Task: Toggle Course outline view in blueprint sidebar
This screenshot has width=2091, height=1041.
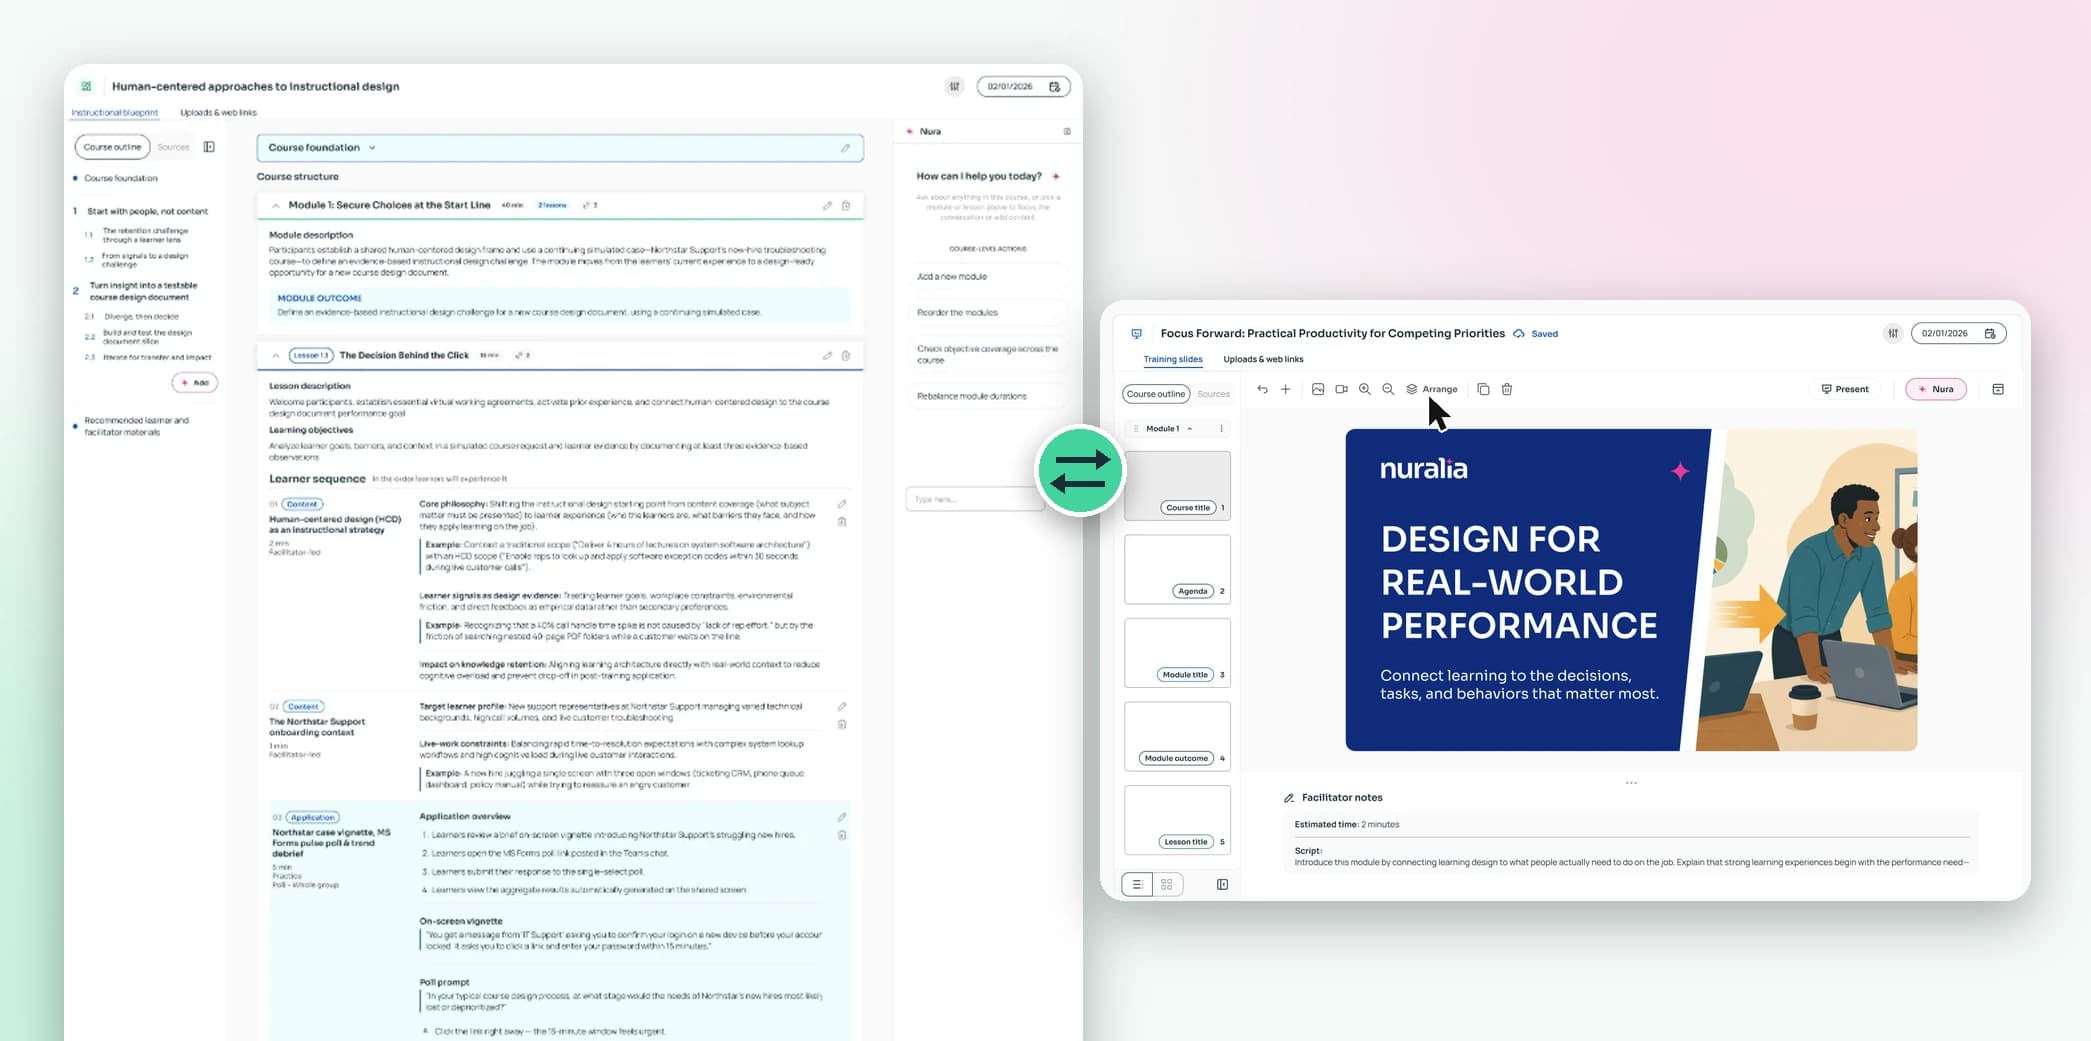Action: click(x=112, y=147)
